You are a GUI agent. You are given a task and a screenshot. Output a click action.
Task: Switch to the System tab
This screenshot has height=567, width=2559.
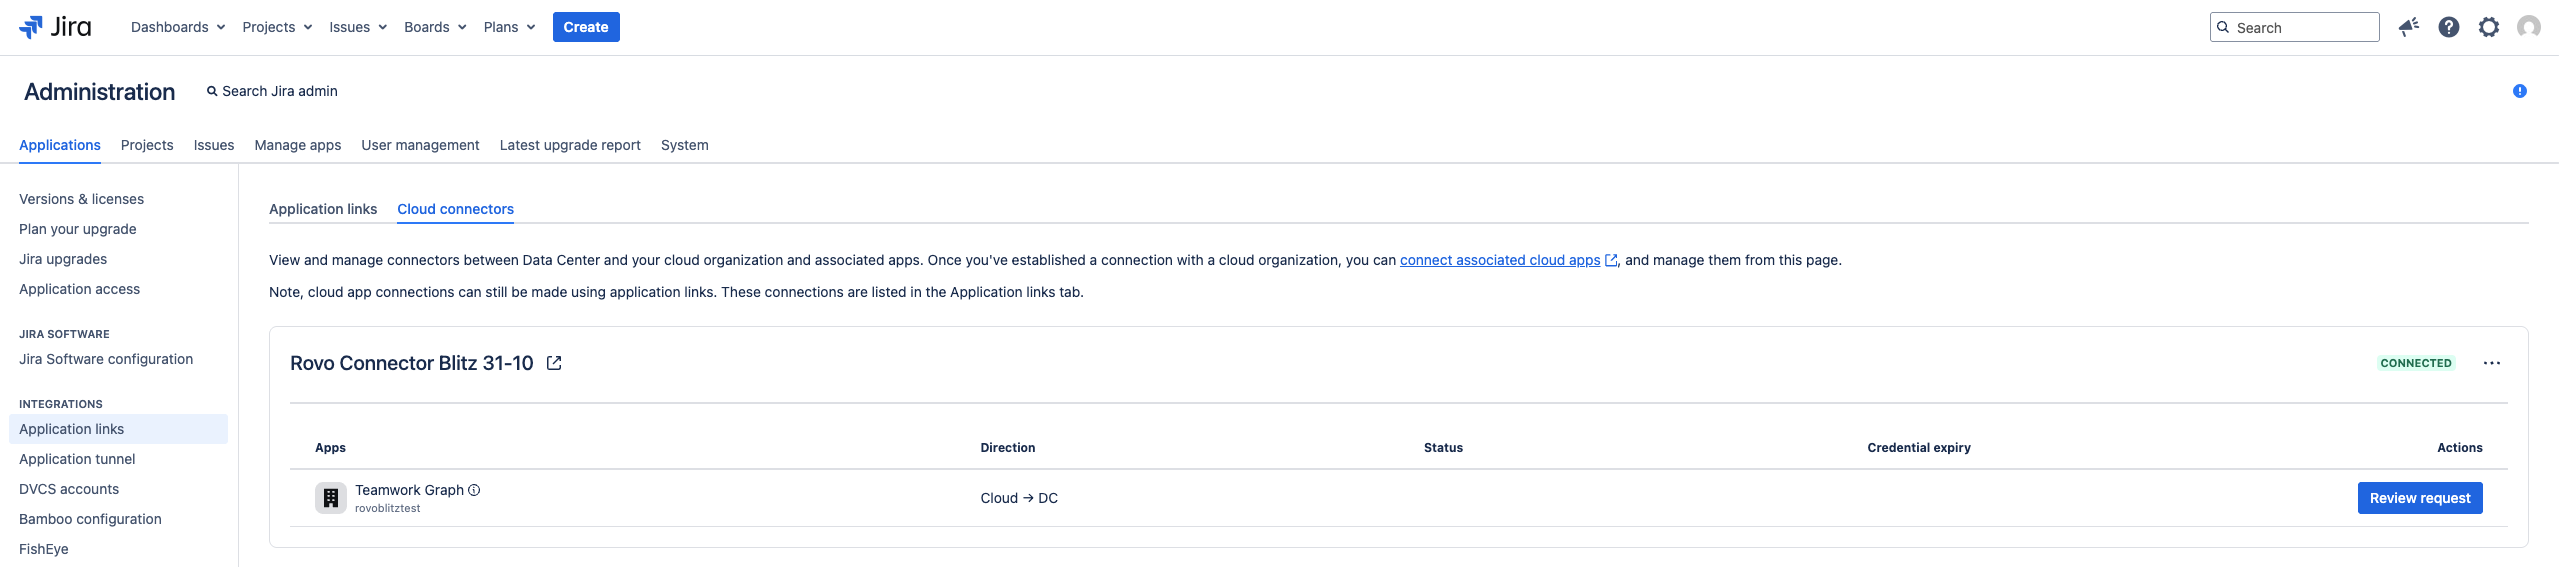coord(685,145)
